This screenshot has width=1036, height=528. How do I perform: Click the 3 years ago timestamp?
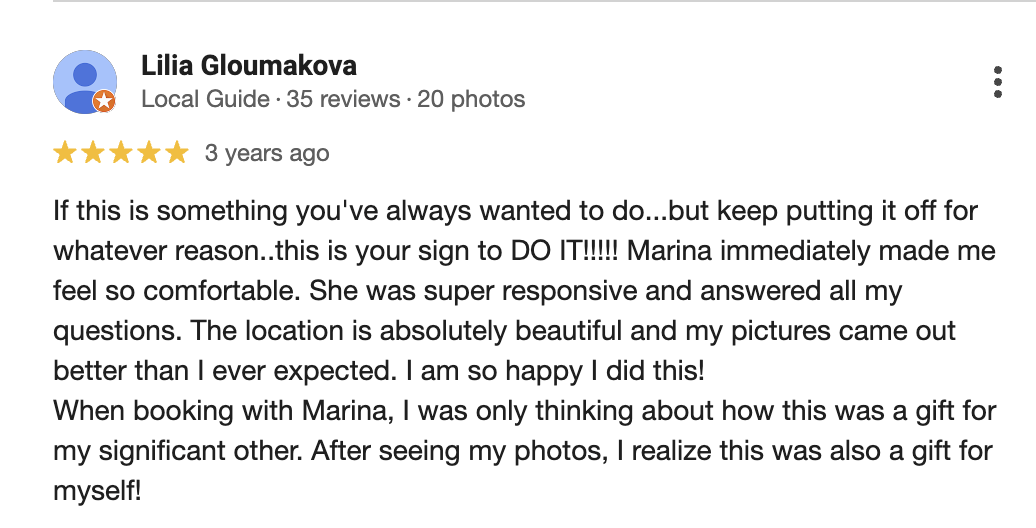(267, 153)
